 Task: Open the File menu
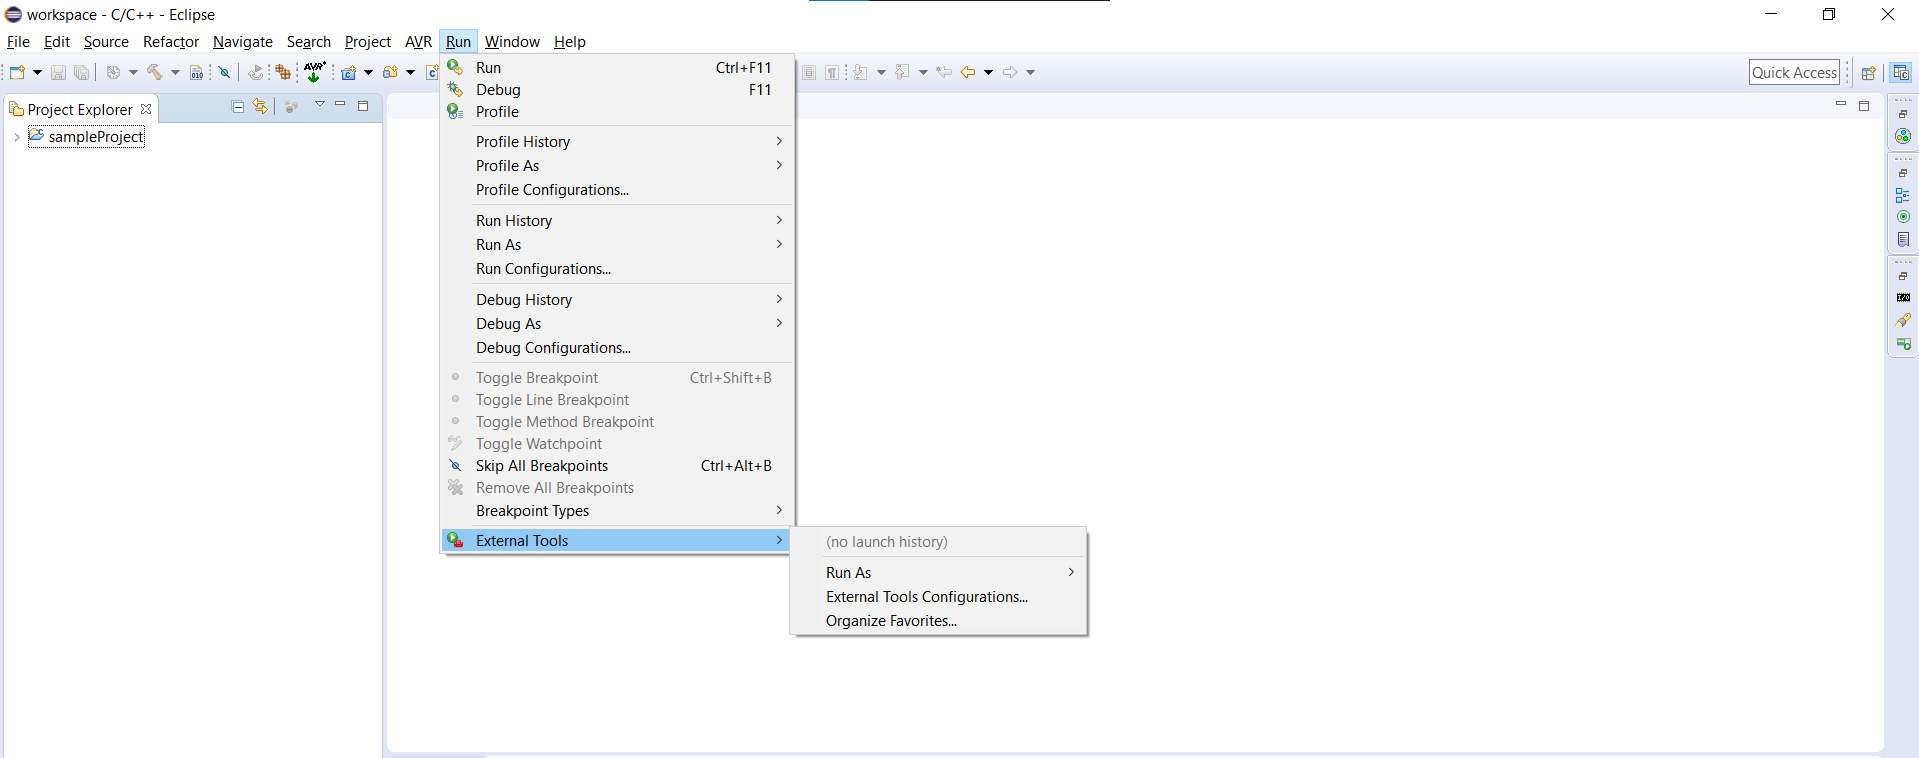[x=18, y=42]
